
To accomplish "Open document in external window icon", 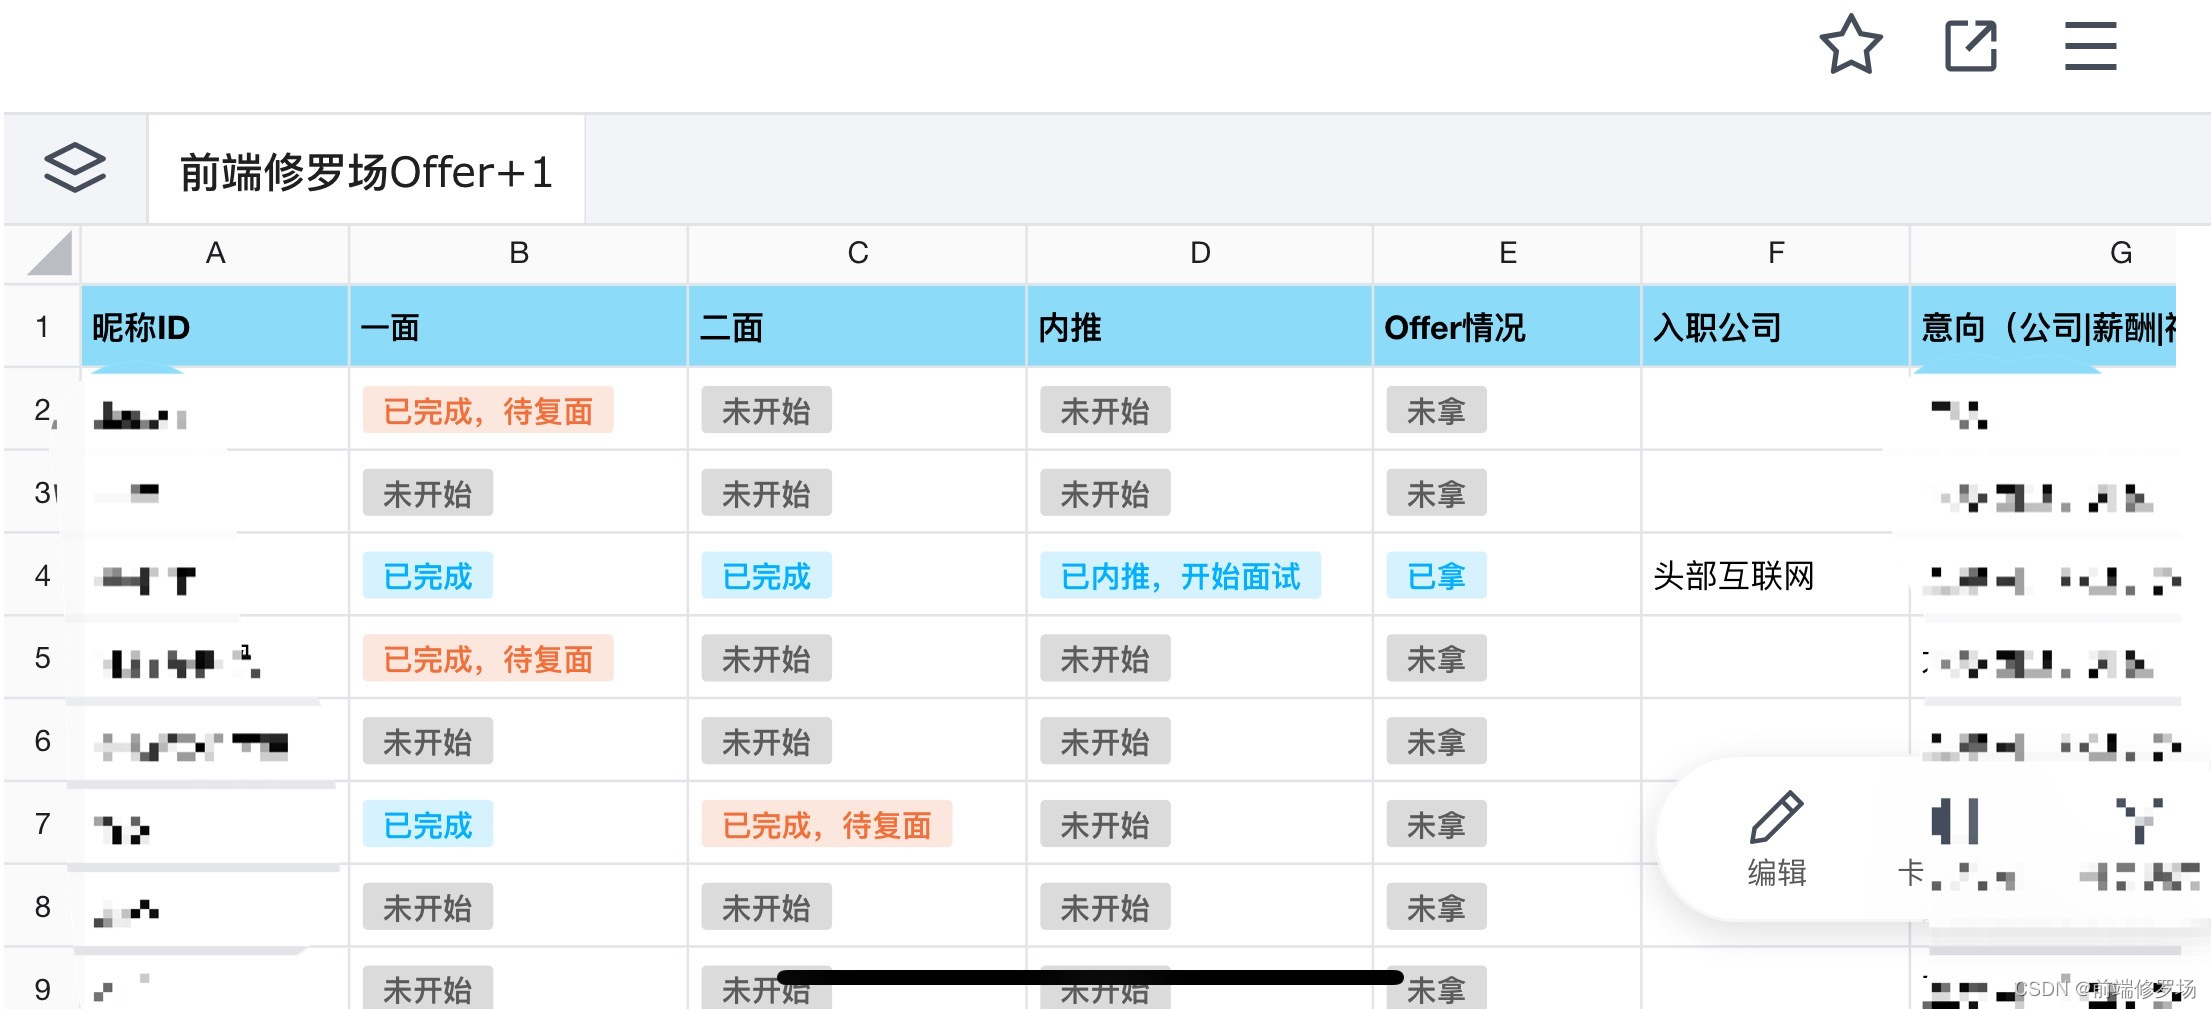I will [x=1970, y=45].
